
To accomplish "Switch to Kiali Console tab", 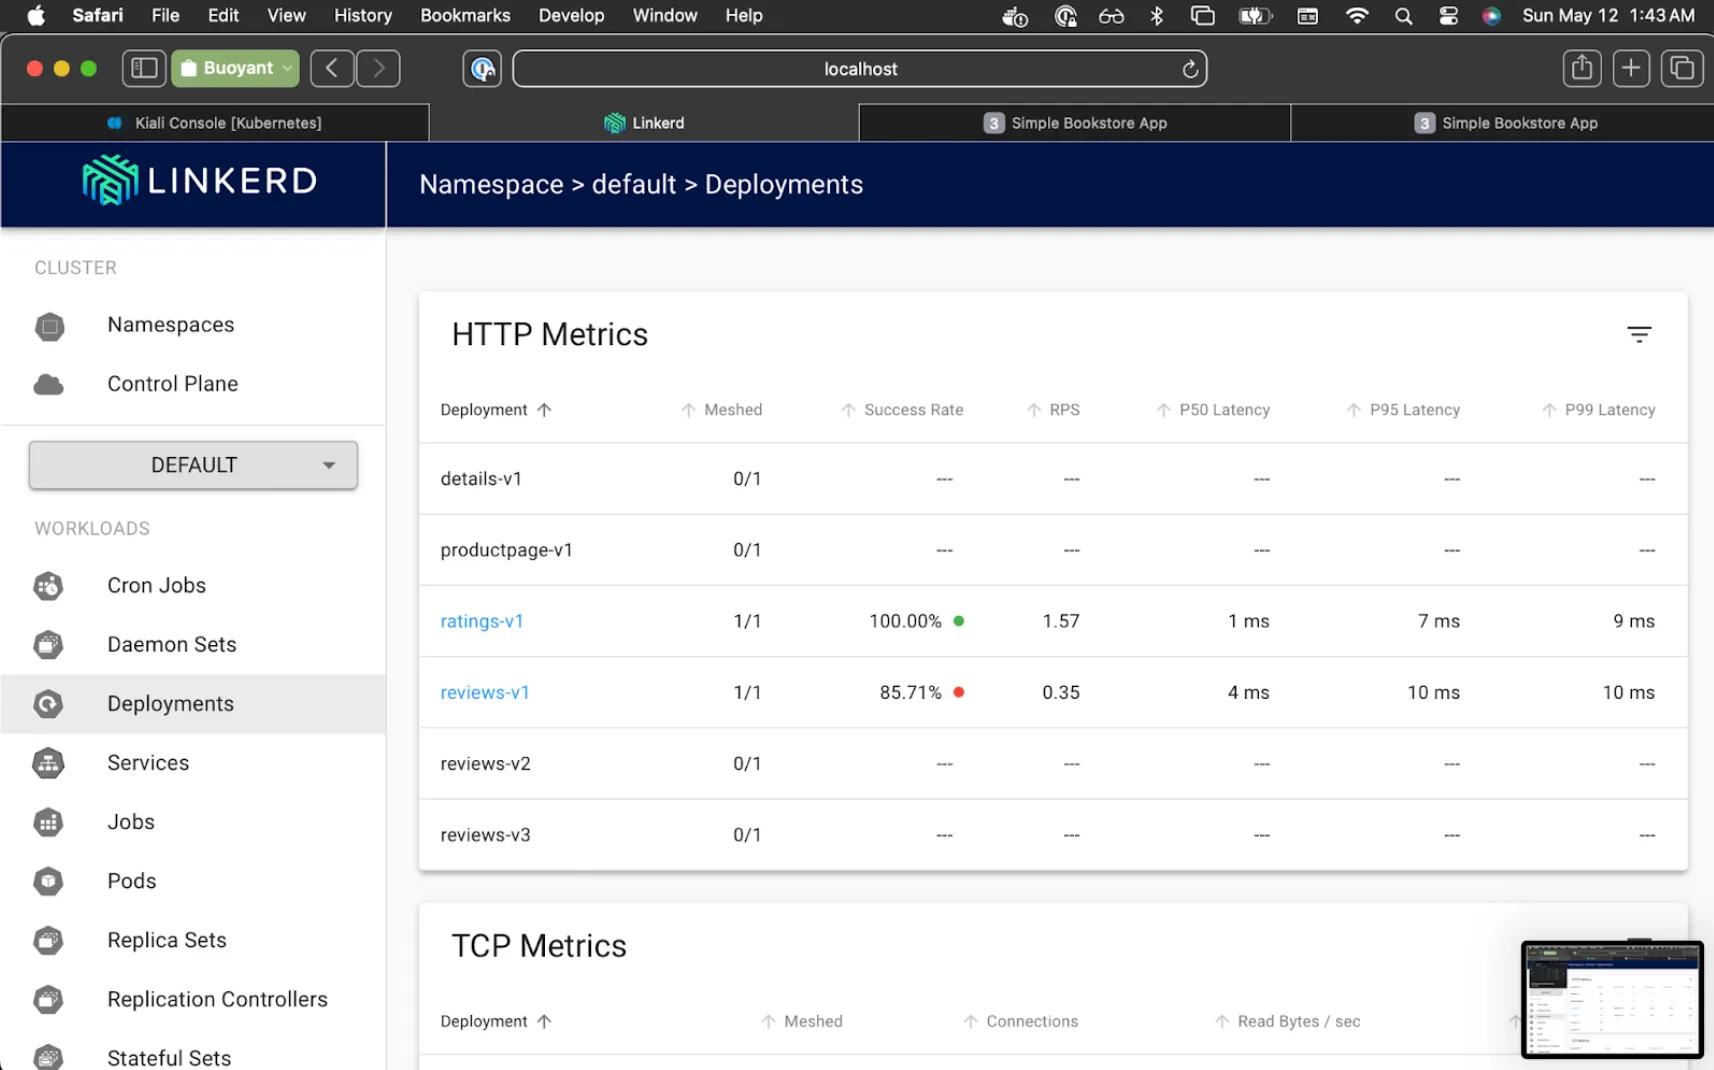I will tap(215, 123).
